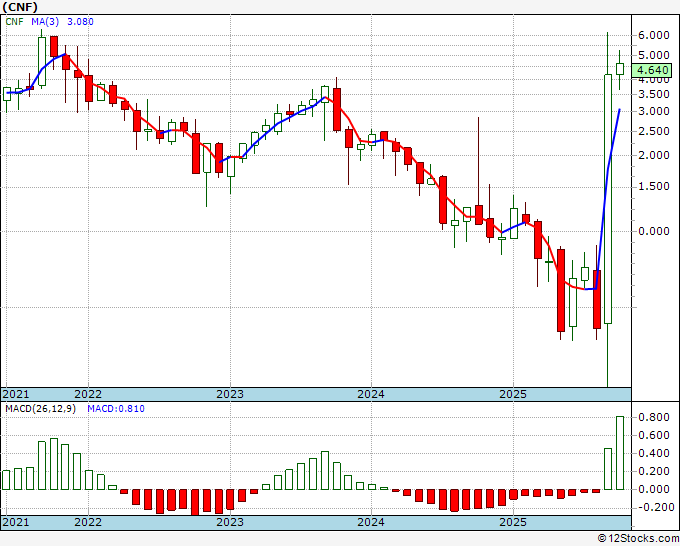The width and height of the screenshot is (680, 546).
Task: Click the 2022 label on price timeline
Action: pyautogui.click(x=88, y=394)
